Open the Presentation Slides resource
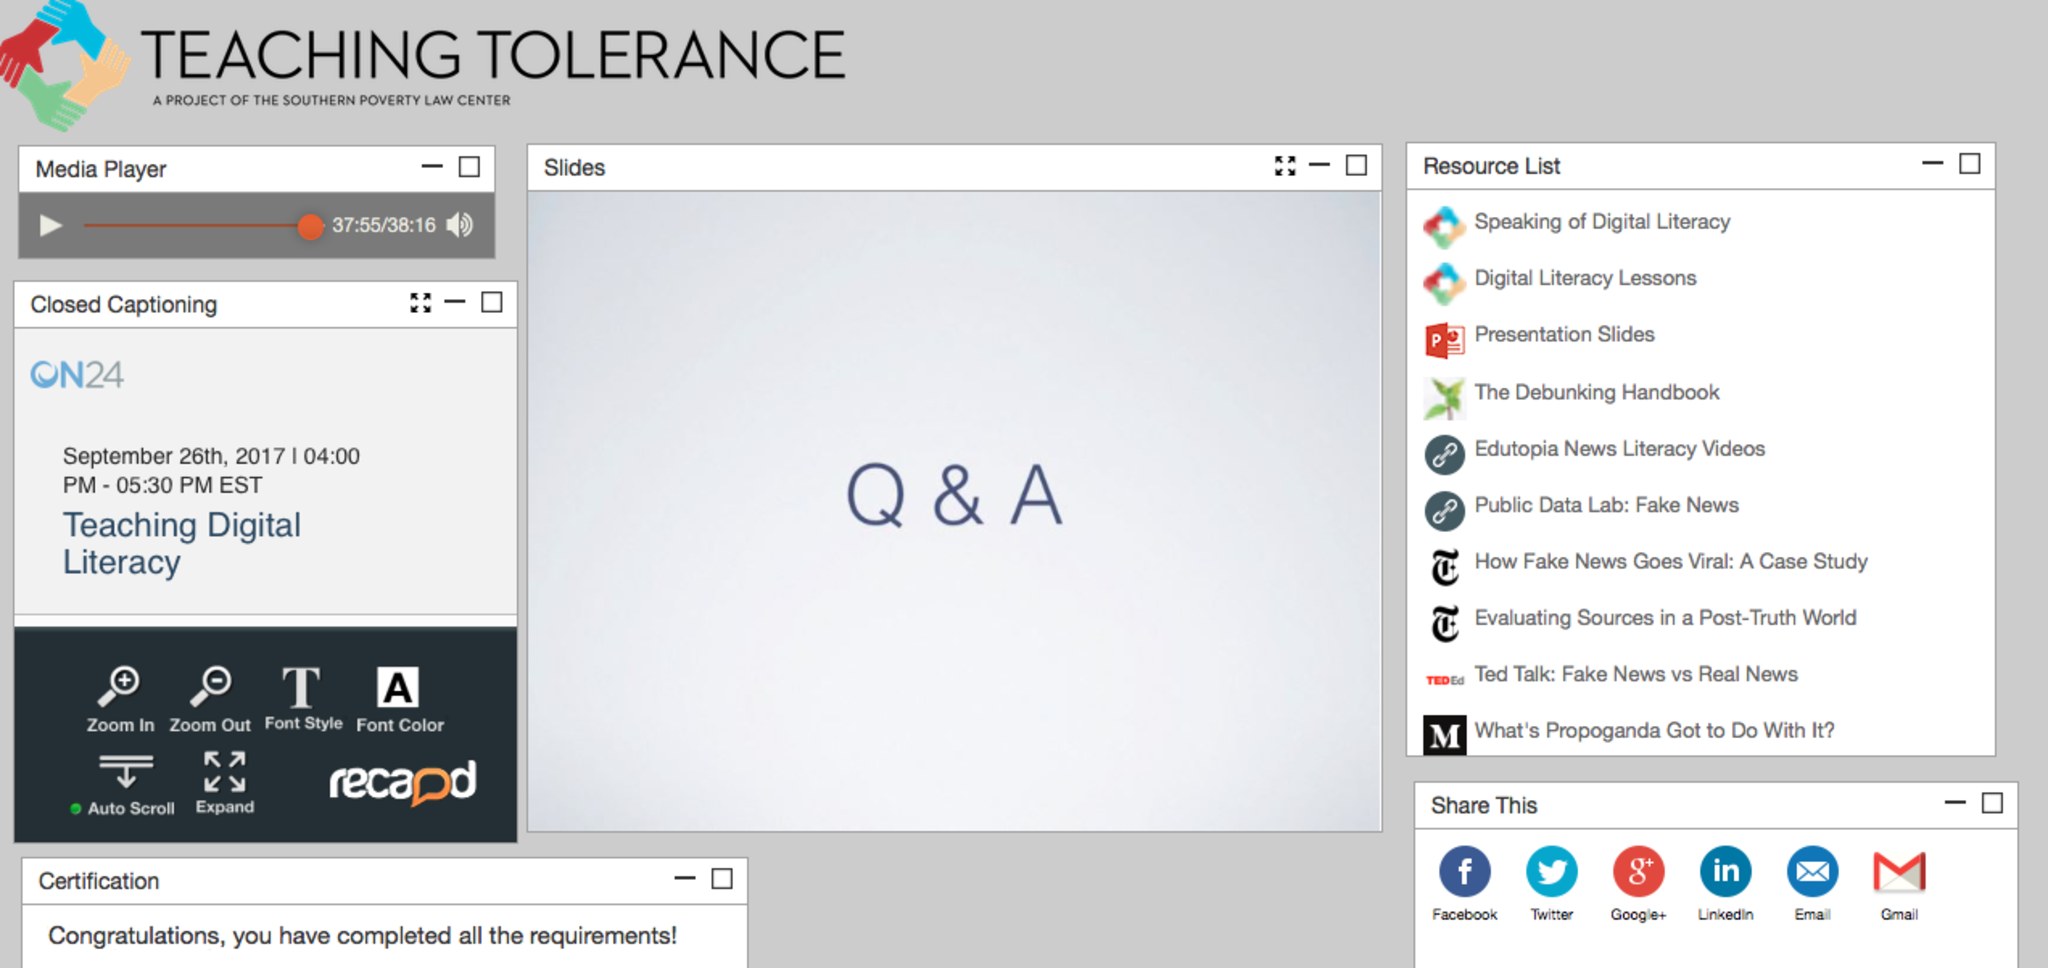The width and height of the screenshot is (2048, 968). click(1564, 335)
